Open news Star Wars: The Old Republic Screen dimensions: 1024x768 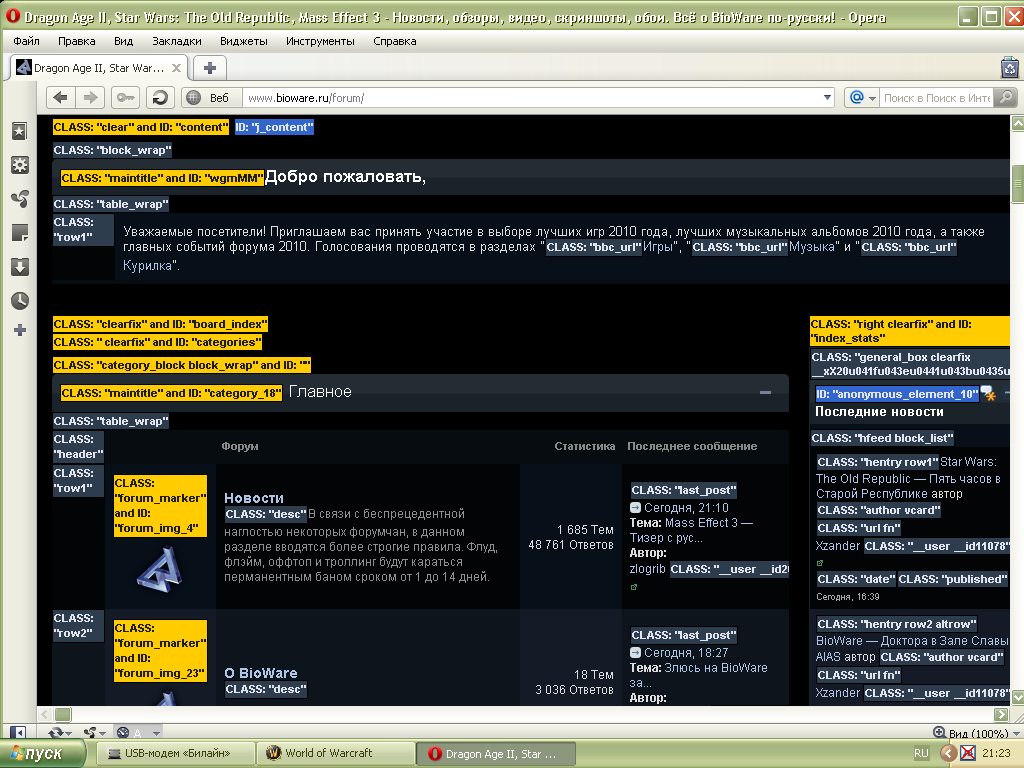(x=908, y=478)
